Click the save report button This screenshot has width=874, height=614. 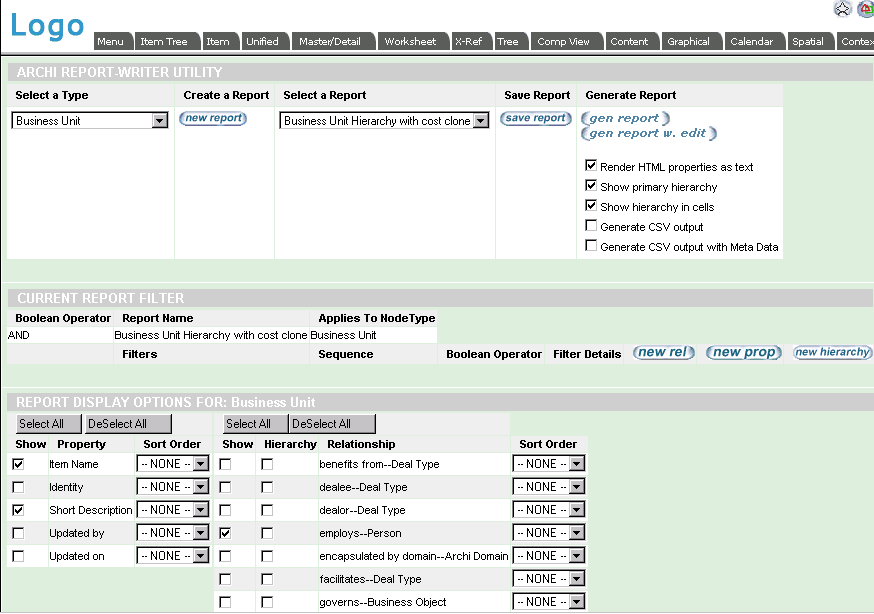tap(534, 118)
